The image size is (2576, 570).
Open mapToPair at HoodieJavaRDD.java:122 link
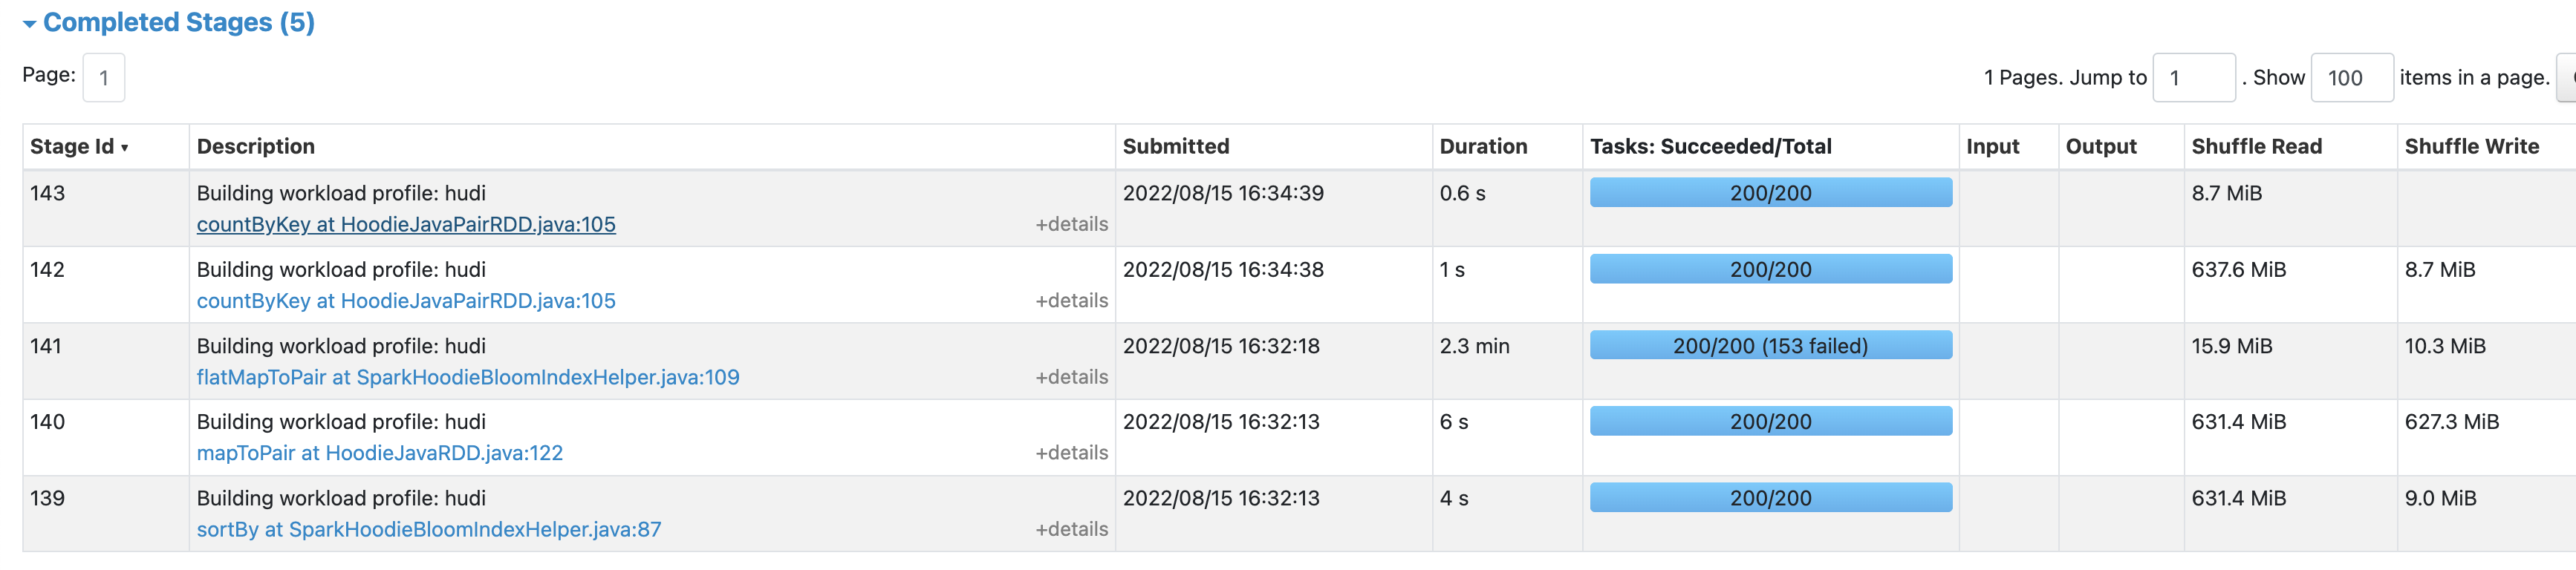[379, 452]
